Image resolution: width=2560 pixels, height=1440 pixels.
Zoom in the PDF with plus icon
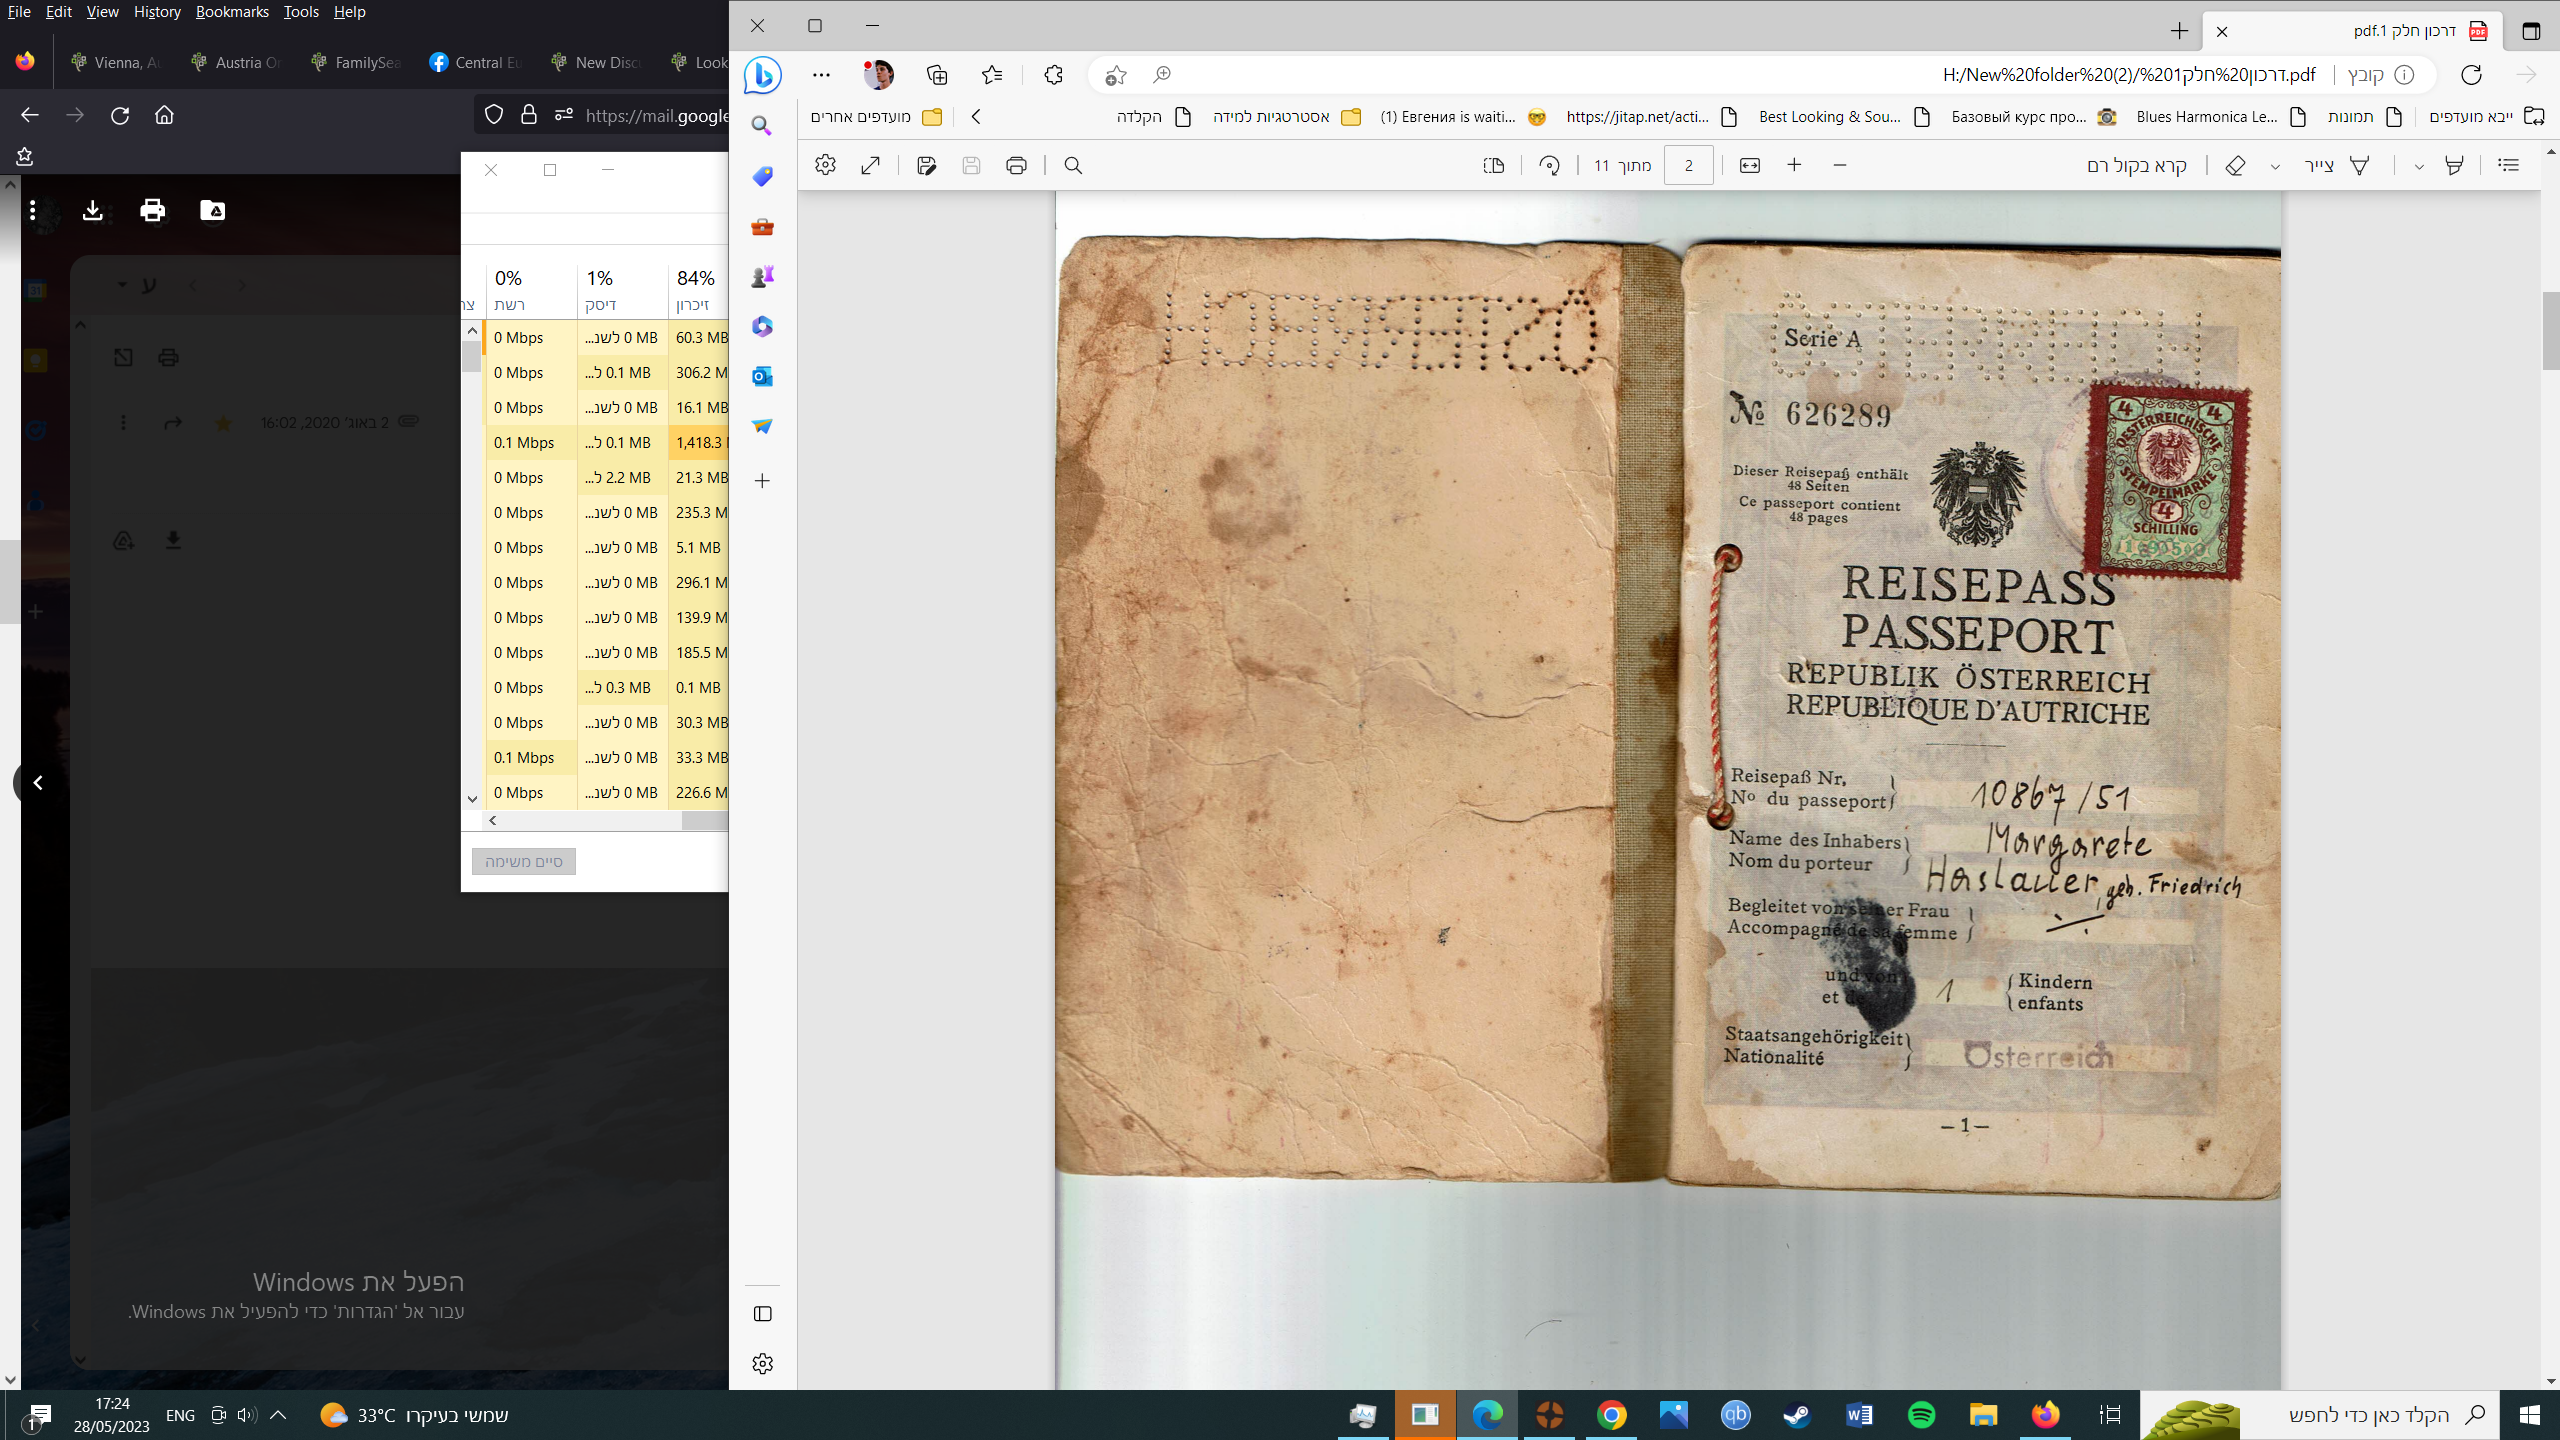(x=1794, y=165)
